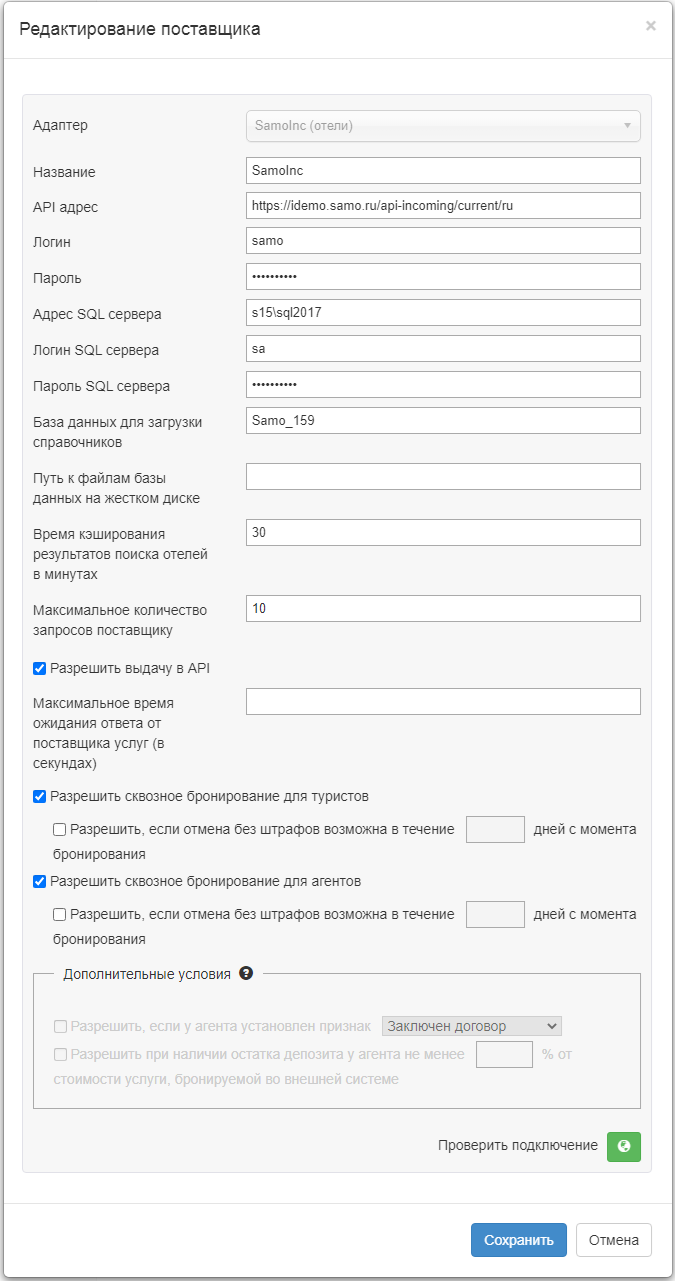Click the empty database file path field
Image resolution: width=675 pixels, height=1281 pixels.
[x=443, y=477]
